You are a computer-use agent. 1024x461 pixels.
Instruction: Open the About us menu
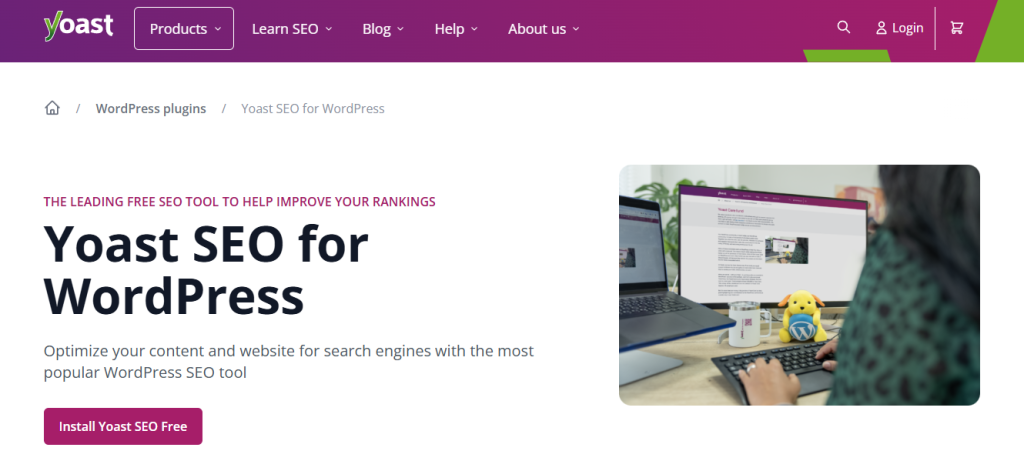(543, 29)
